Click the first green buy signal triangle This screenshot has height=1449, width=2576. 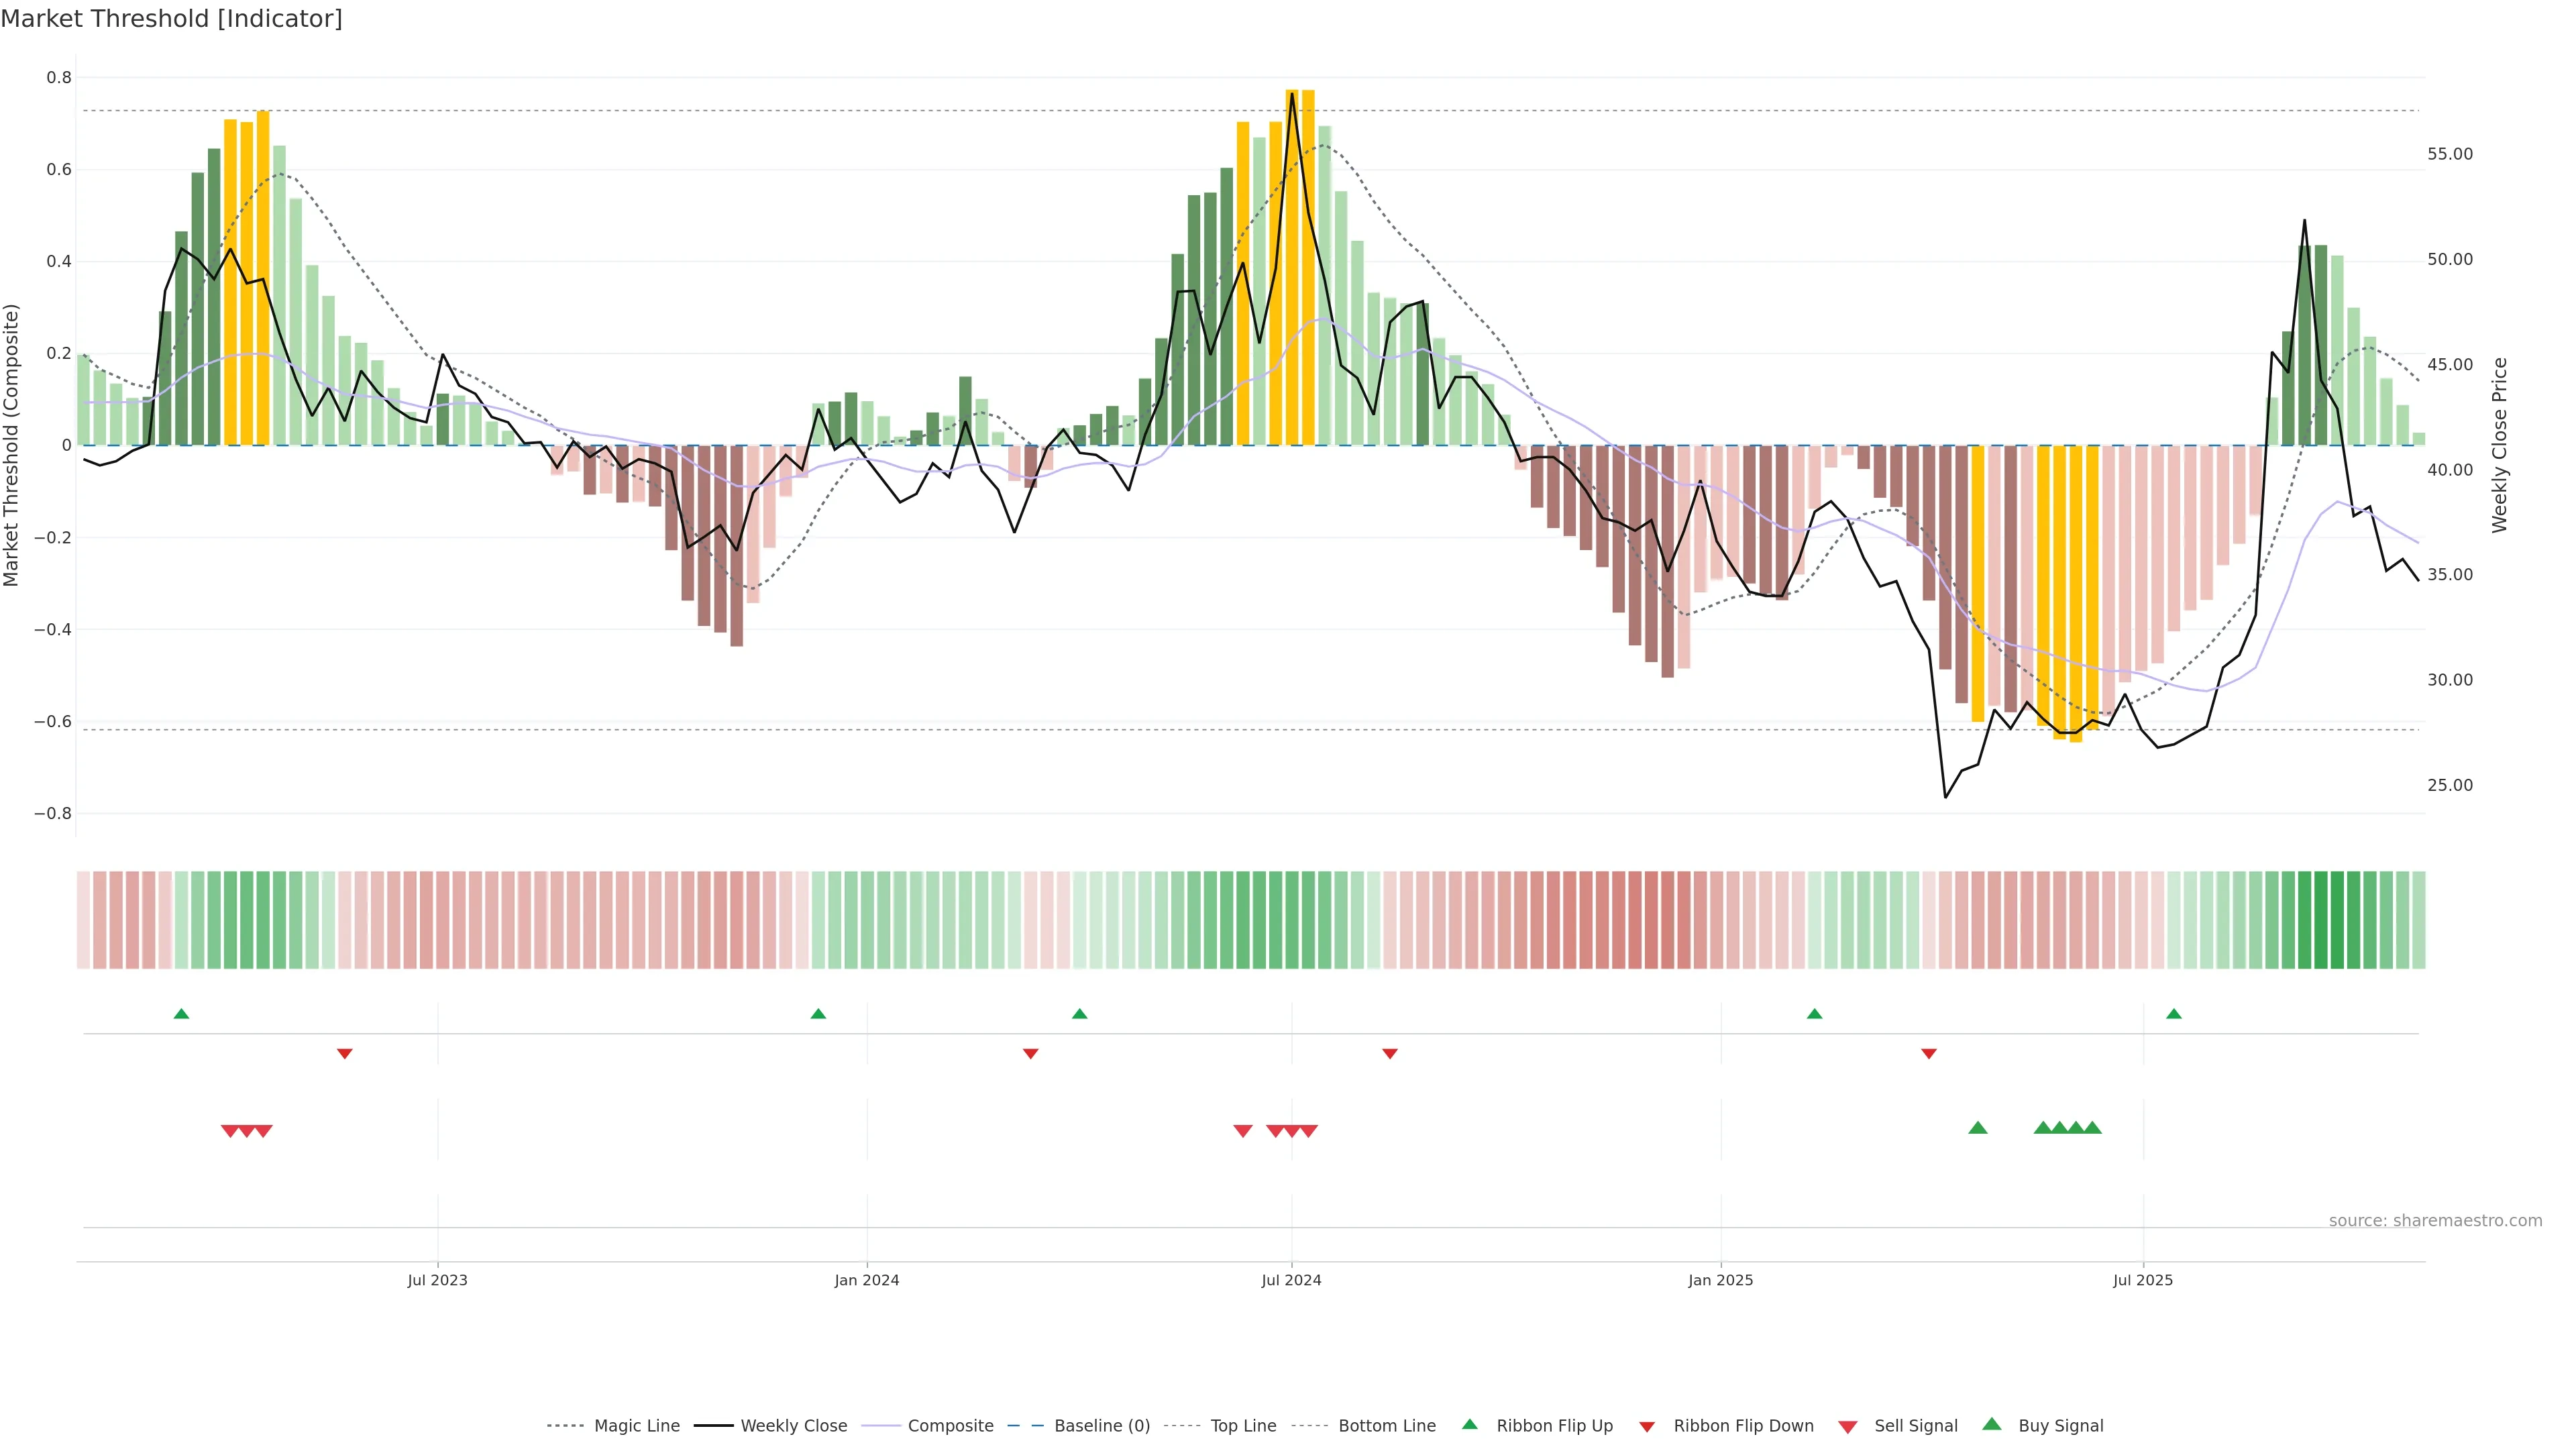[x=1977, y=1128]
